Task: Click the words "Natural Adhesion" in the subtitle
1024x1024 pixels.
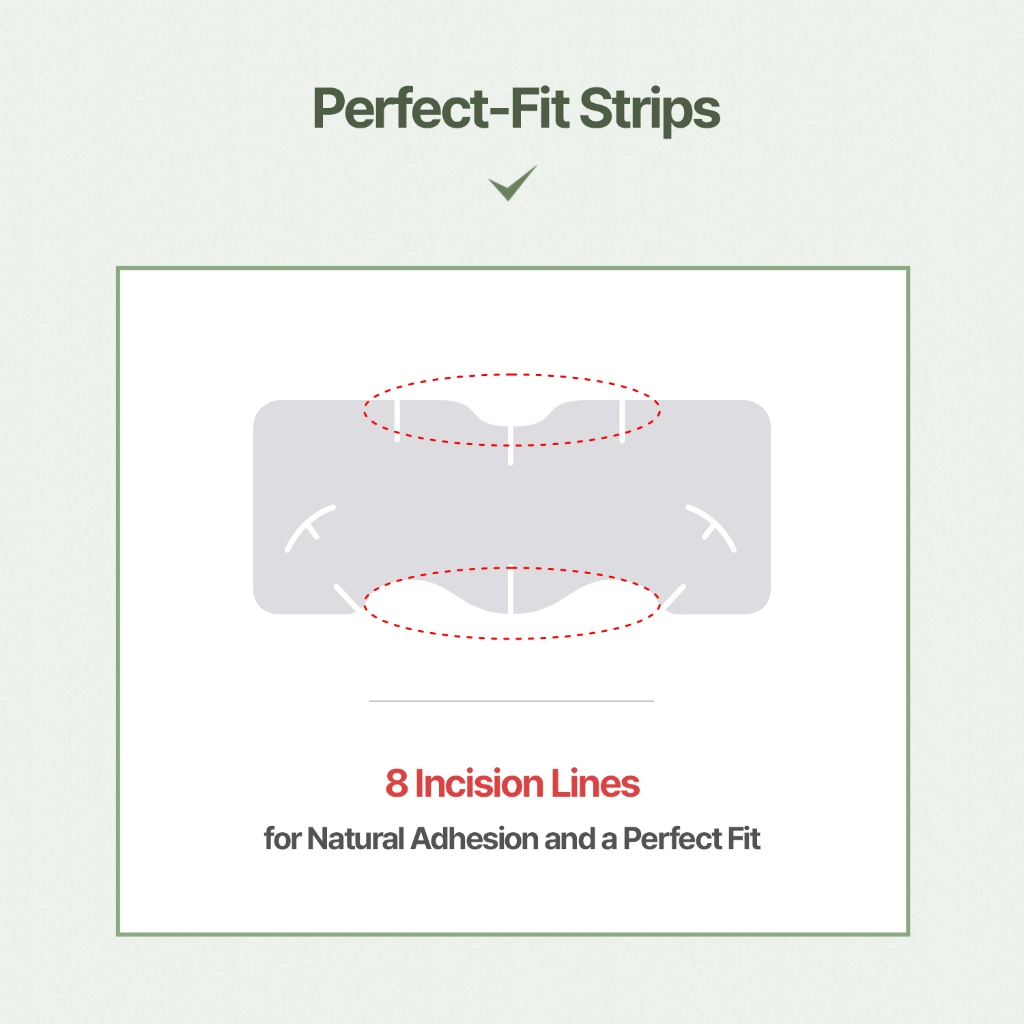Action: pos(422,838)
